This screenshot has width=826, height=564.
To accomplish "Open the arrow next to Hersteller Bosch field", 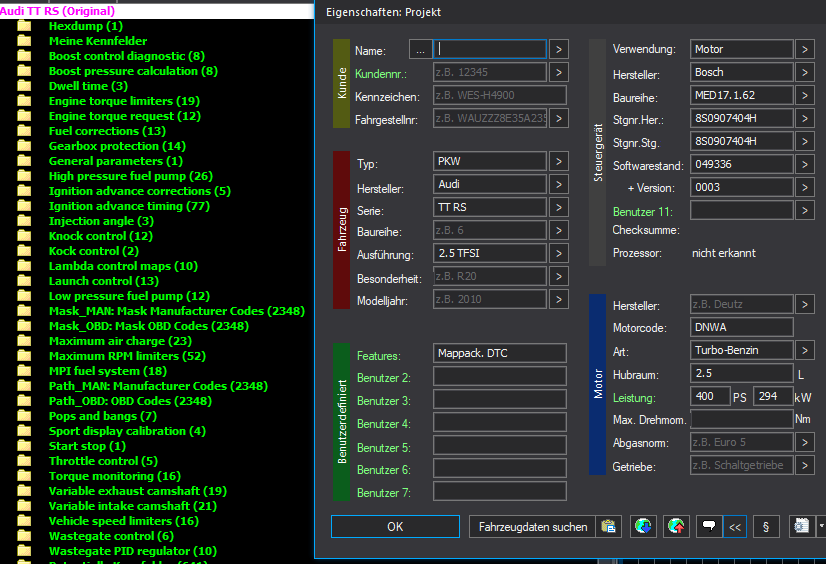I will pyautogui.click(x=804, y=72).
